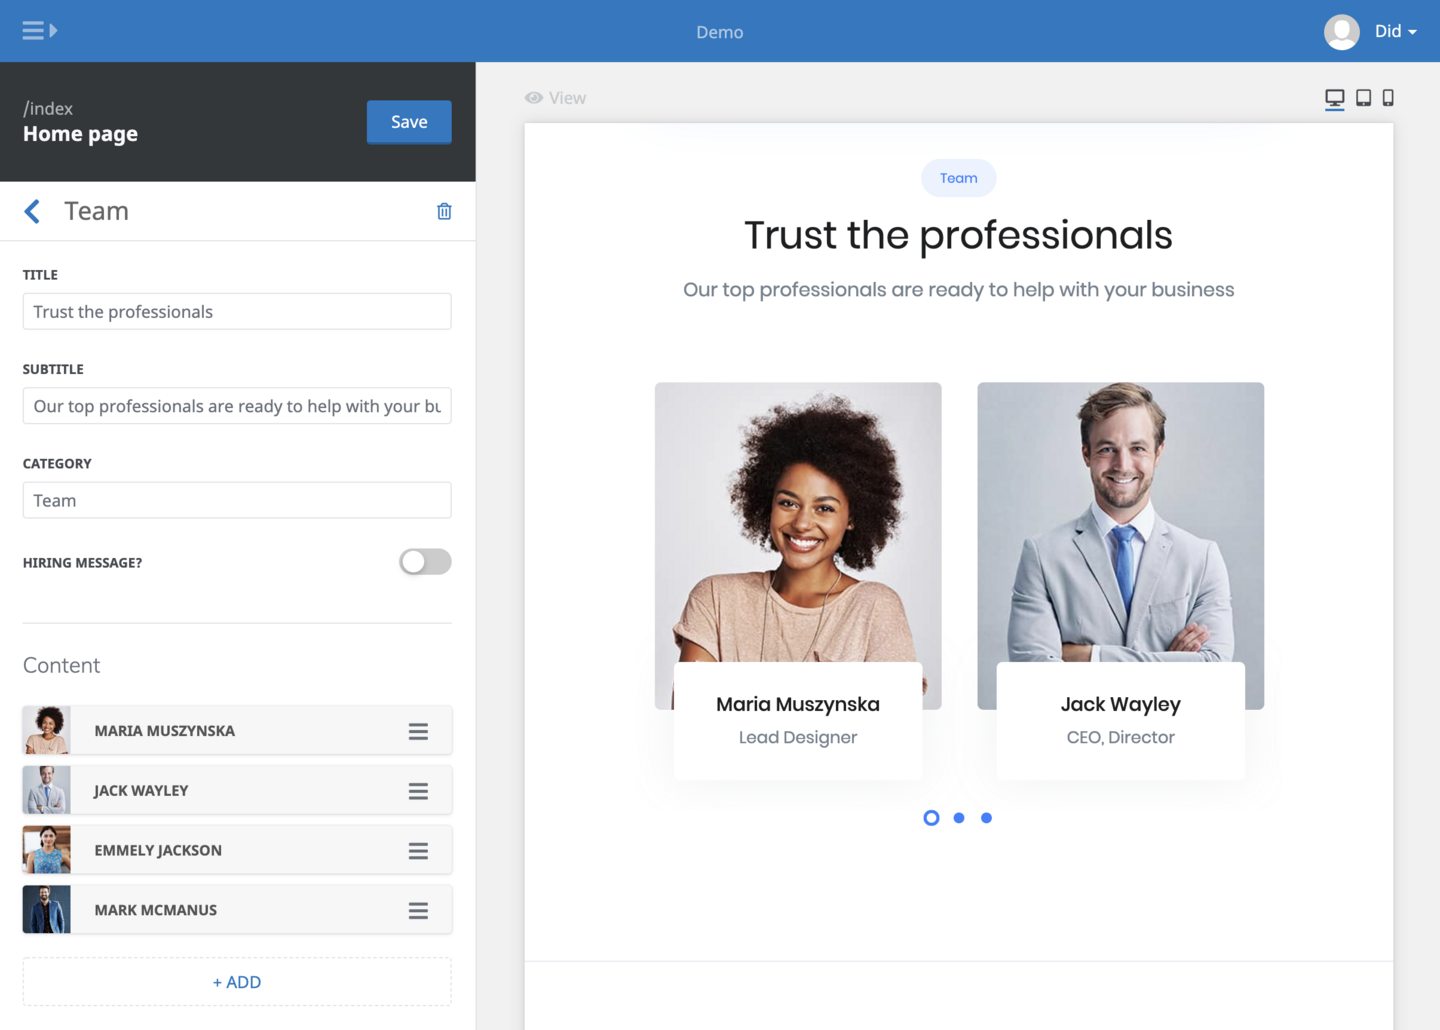Switch to desktop preview icon
Image resolution: width=1440 pixels, height=1030 pixels.
click(1334, 98)
